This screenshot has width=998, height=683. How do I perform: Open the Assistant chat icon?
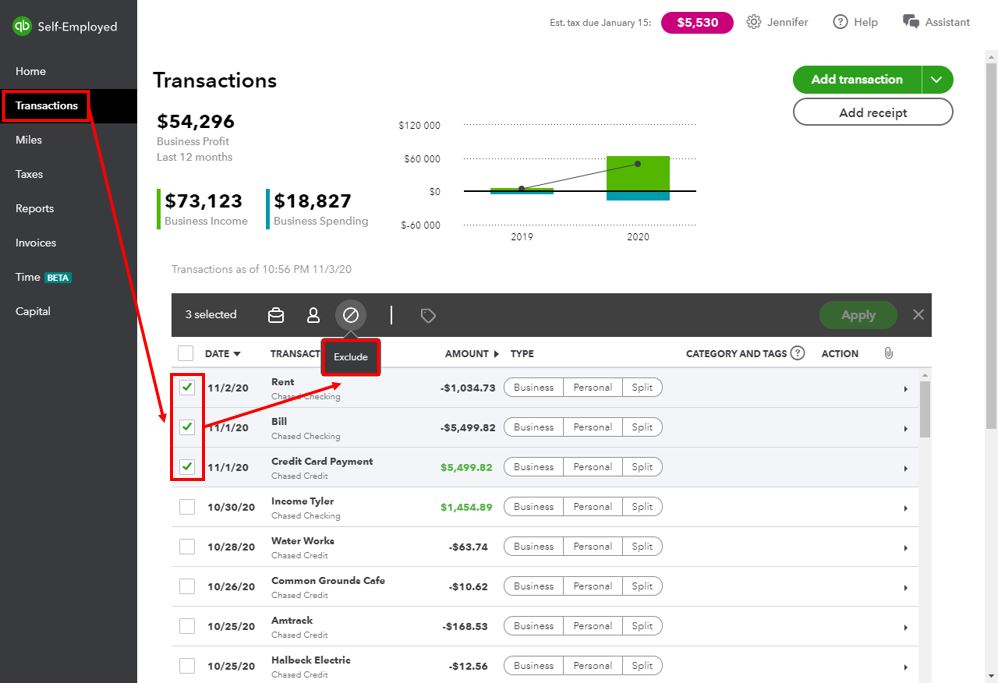pos(911,22)
